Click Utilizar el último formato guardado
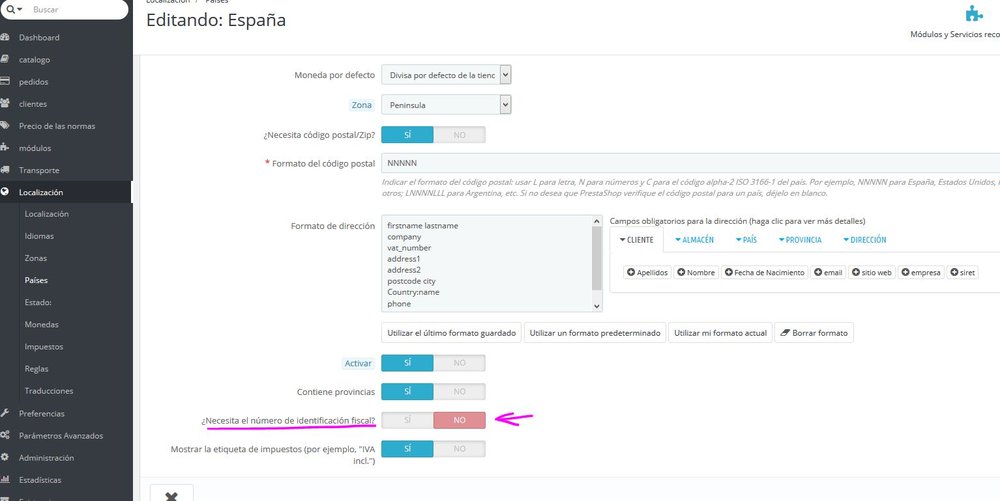Image resolution: width=1000 pixels, height=501 pixels. pyautogui.click(x=451, y=332)
